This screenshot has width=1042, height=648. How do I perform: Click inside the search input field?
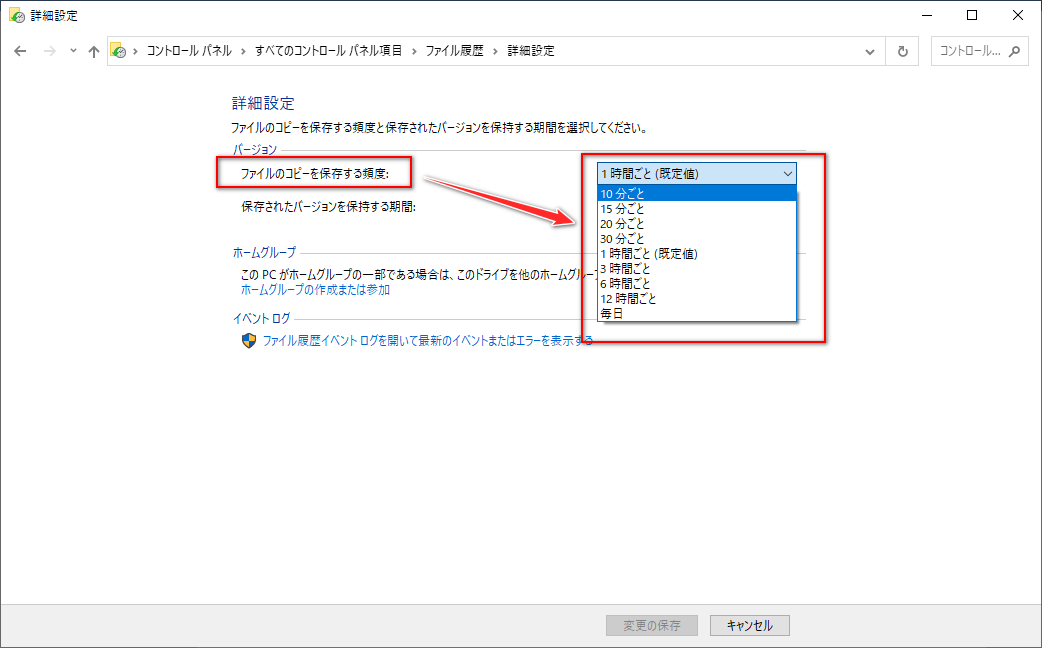pos(970,50)
